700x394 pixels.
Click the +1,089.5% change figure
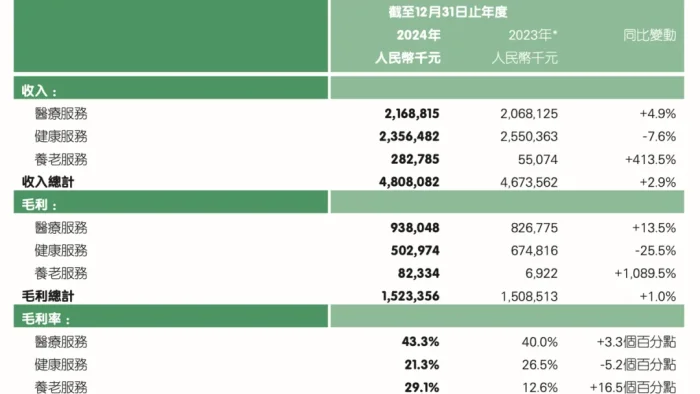point(645,273)
